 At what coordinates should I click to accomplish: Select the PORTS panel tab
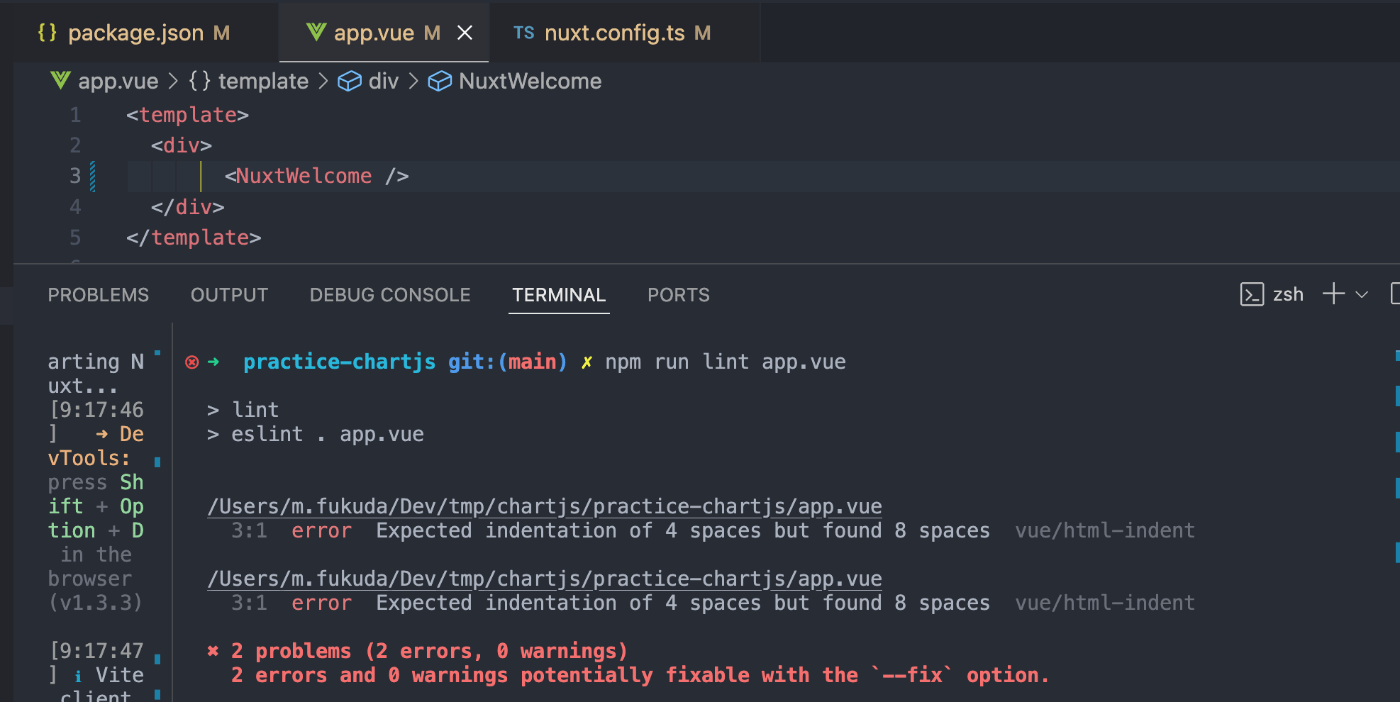pyautogui.click(x=678, y=295)
